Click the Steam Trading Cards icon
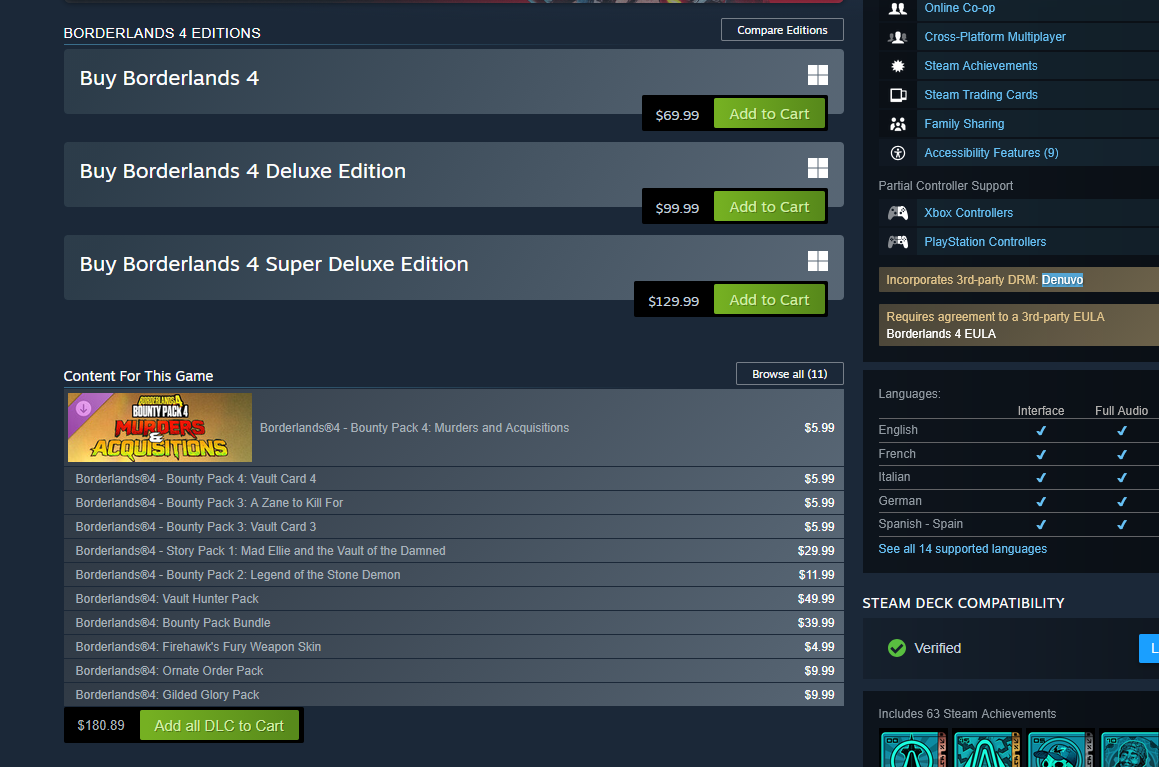 (x=897, y=95)
